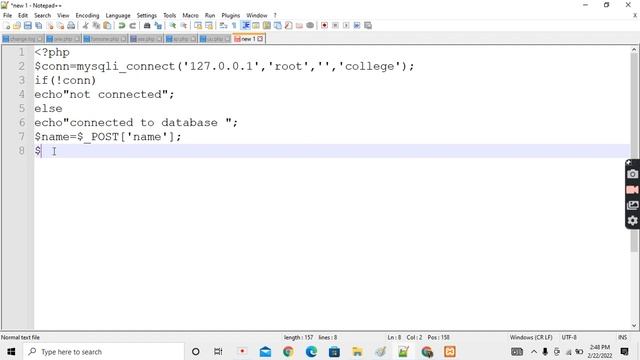The height and width of the screenshot is (360, 640).
Task: Select the 'new 1' document tab
Action: tap(248, 39)
